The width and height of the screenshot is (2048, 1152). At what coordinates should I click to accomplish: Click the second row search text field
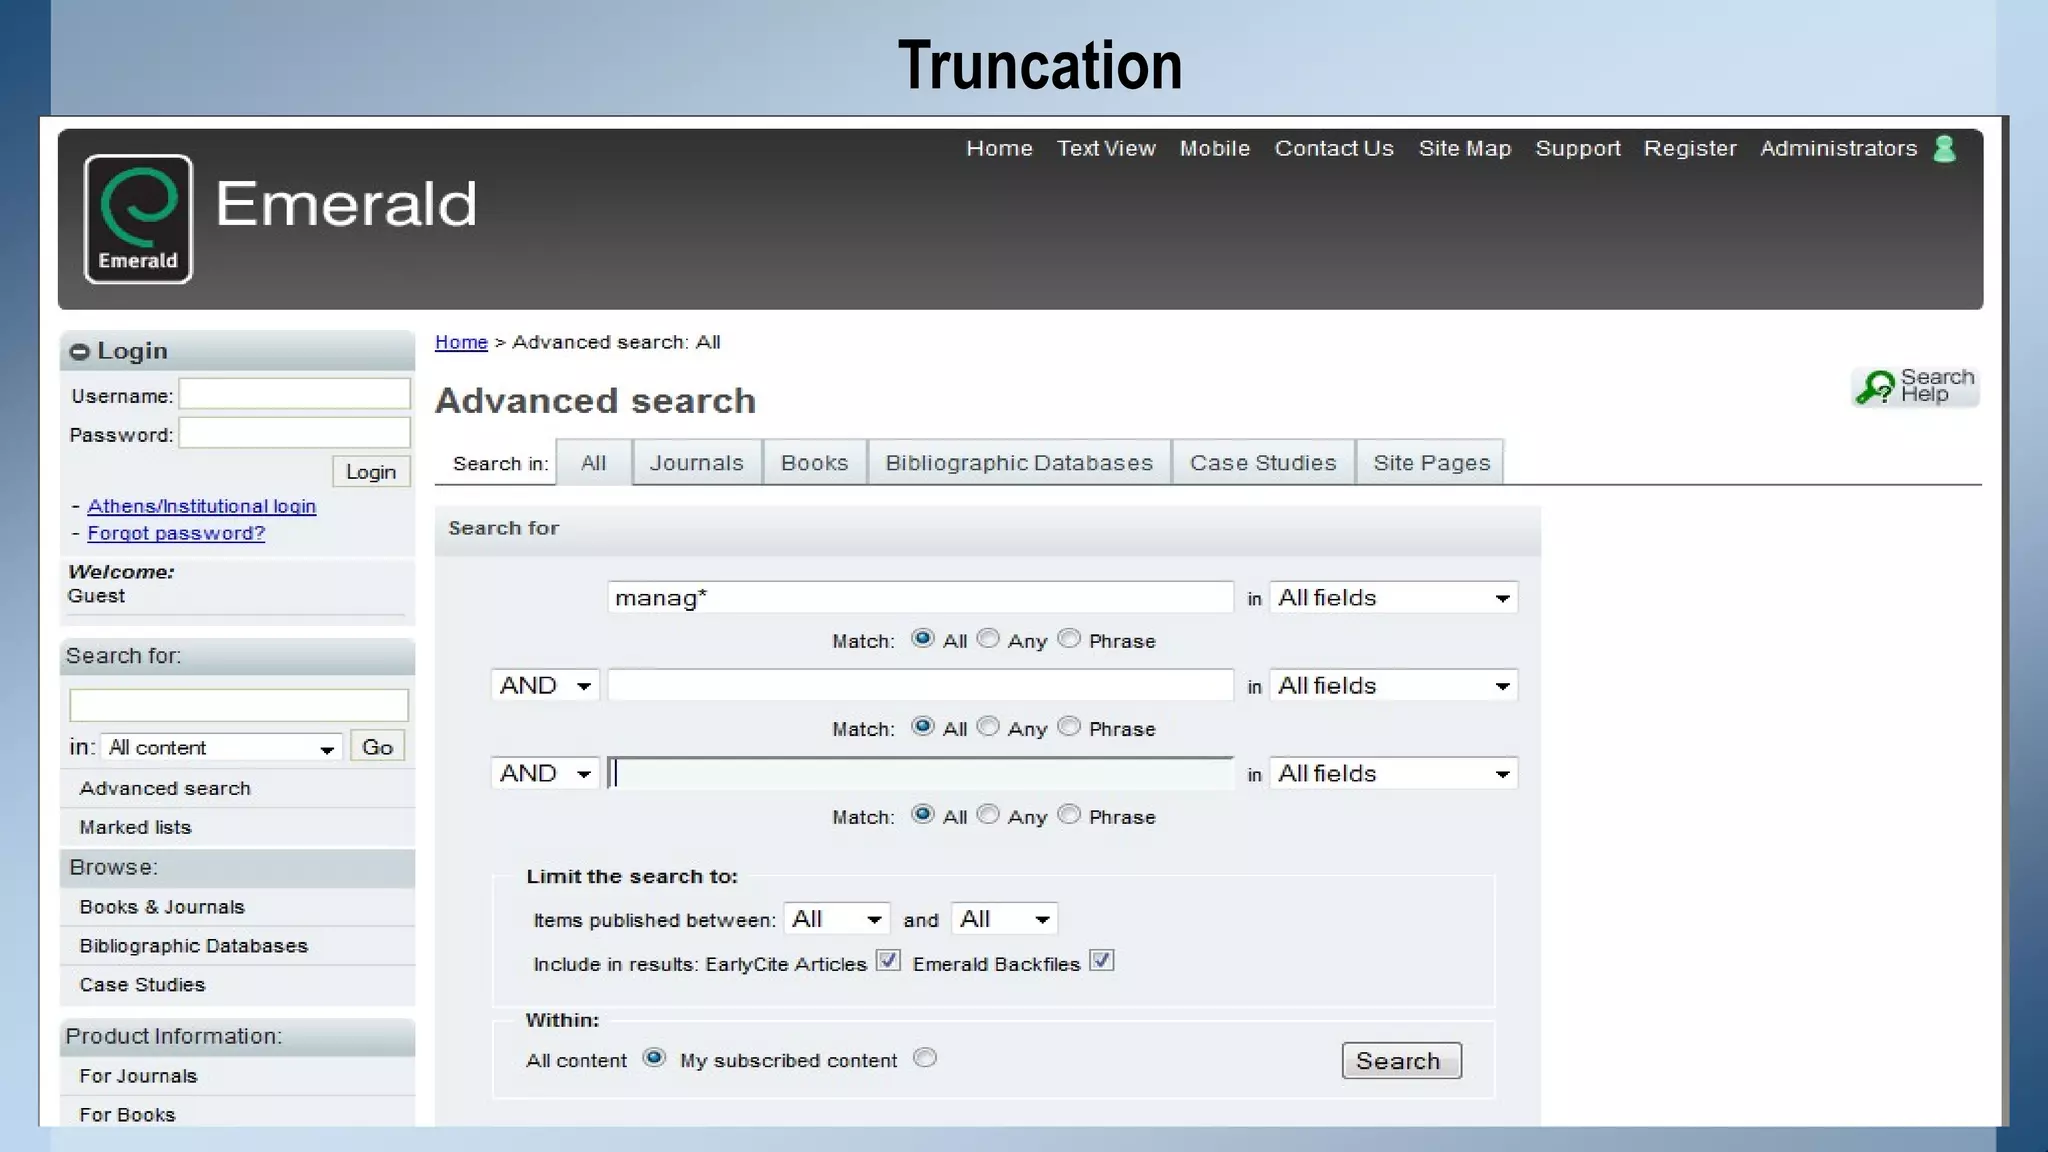click(x=921, y=686)
